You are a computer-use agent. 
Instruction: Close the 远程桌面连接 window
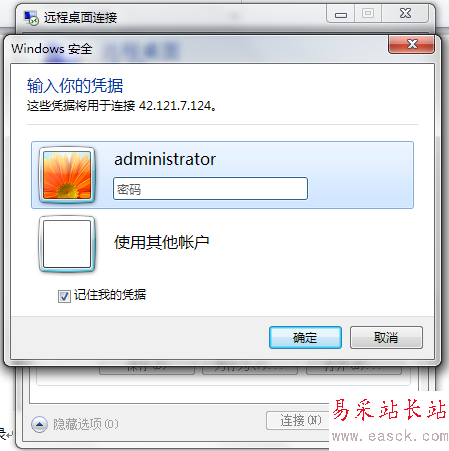coord(405,14)
